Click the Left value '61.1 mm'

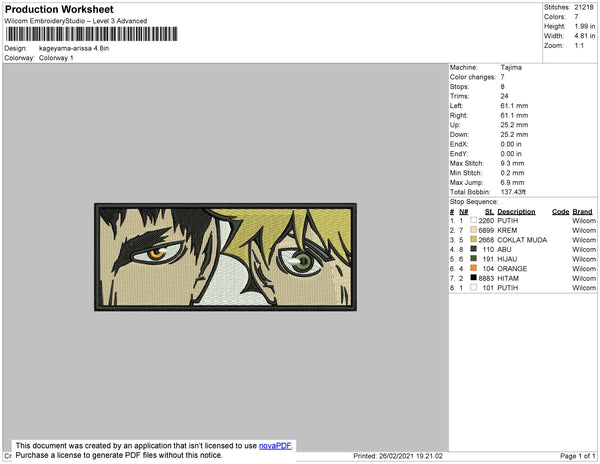coord(514,106)
